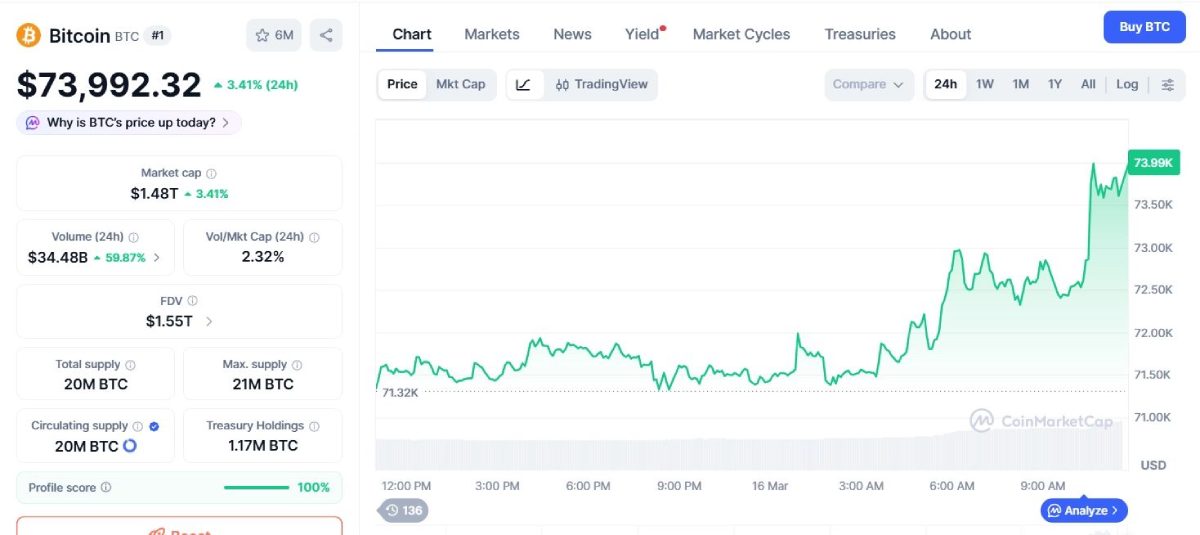Viewport: 1200px width, 535px height.
Task: Click the Buy BTC button
Action: [x=1144, y=27]
